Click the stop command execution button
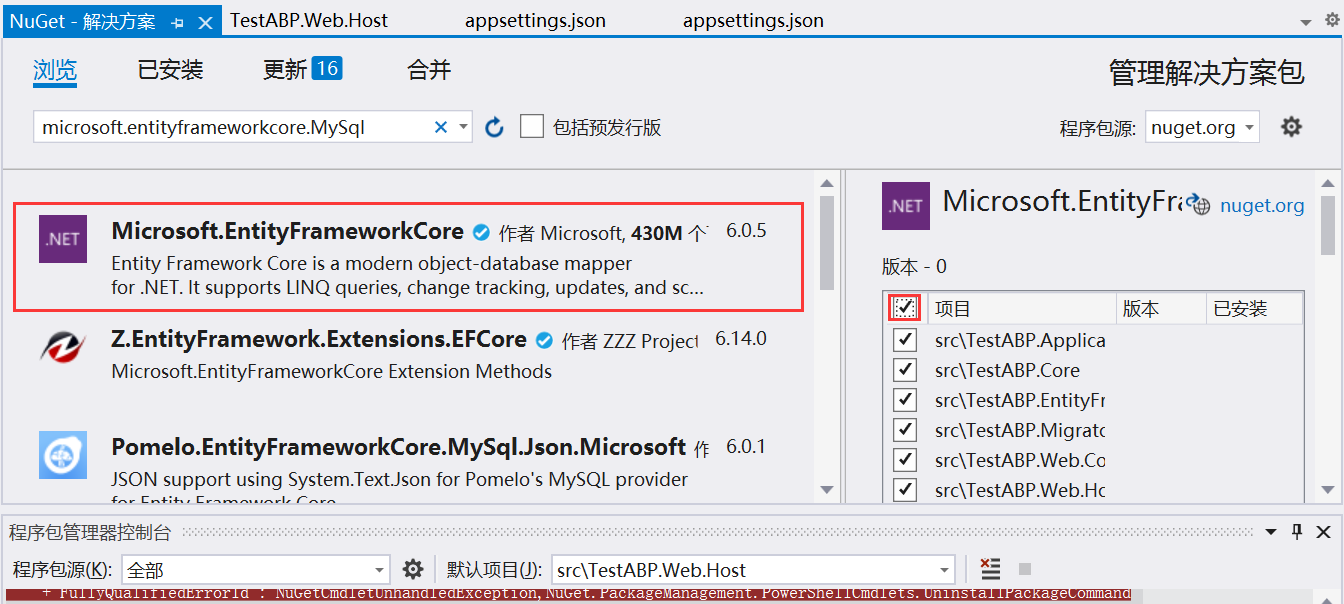This screenshot has height=604, width=1344. 1024,570
